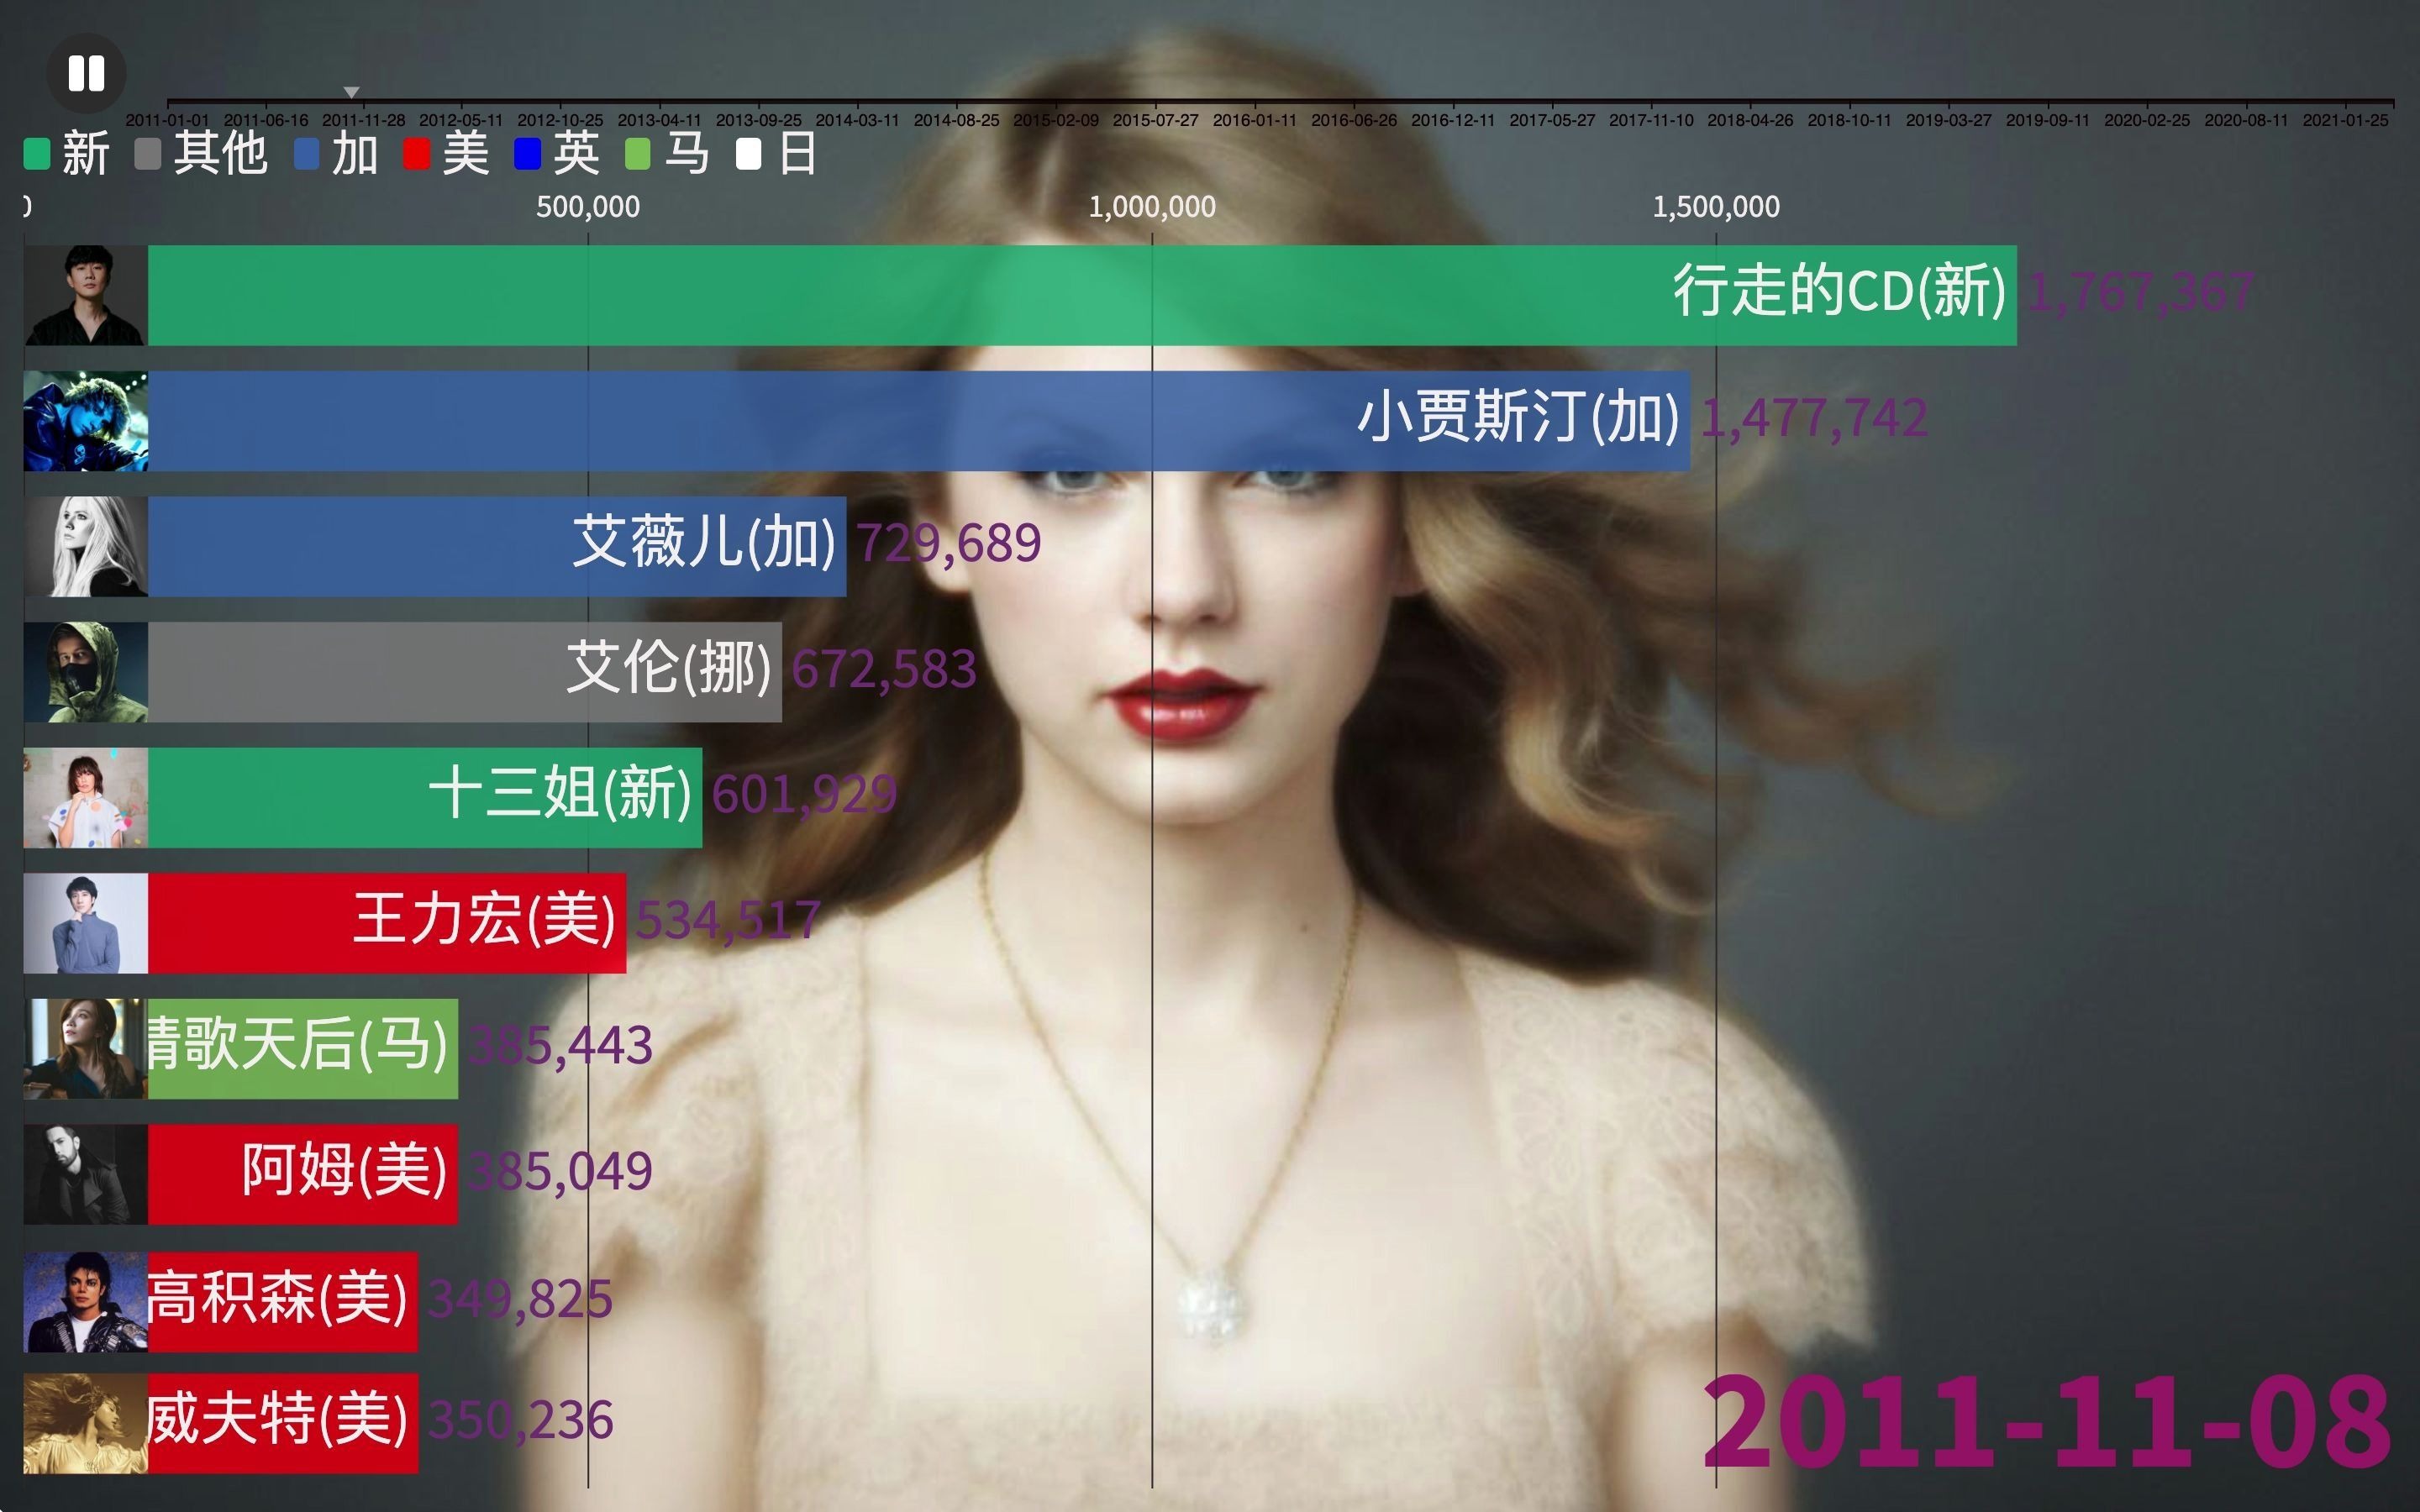Jump to 2016-06-26 on timeline

pos(1354,120)
